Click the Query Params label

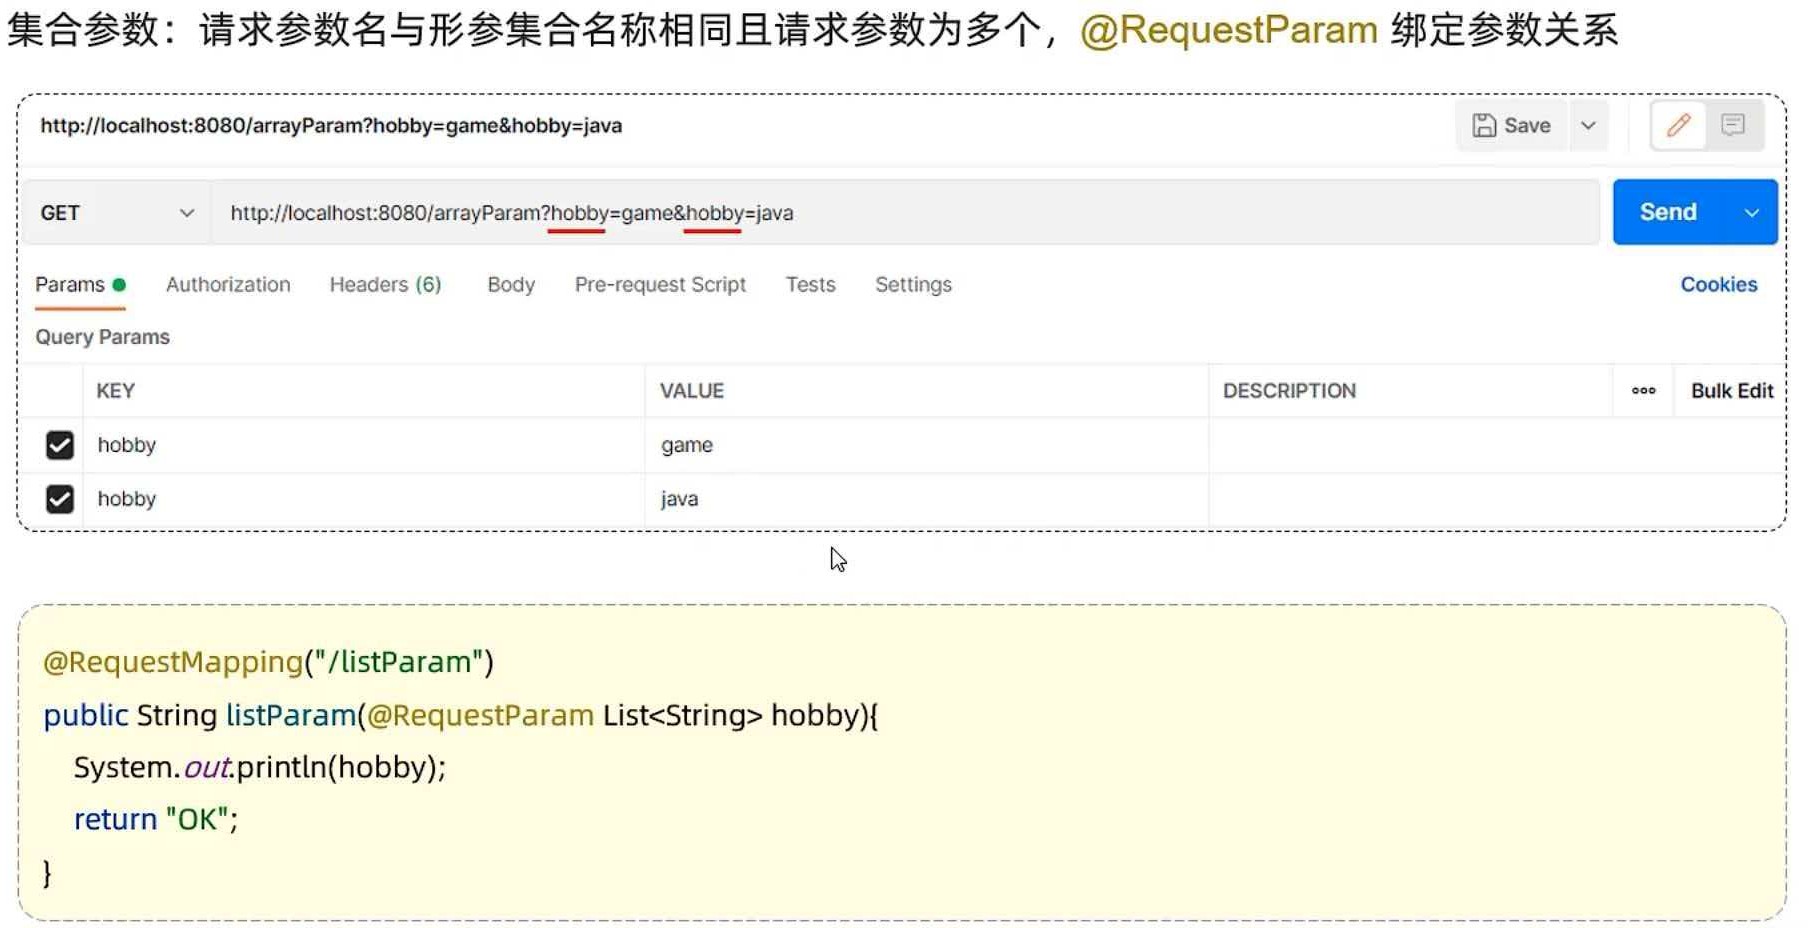click(103, 337)
